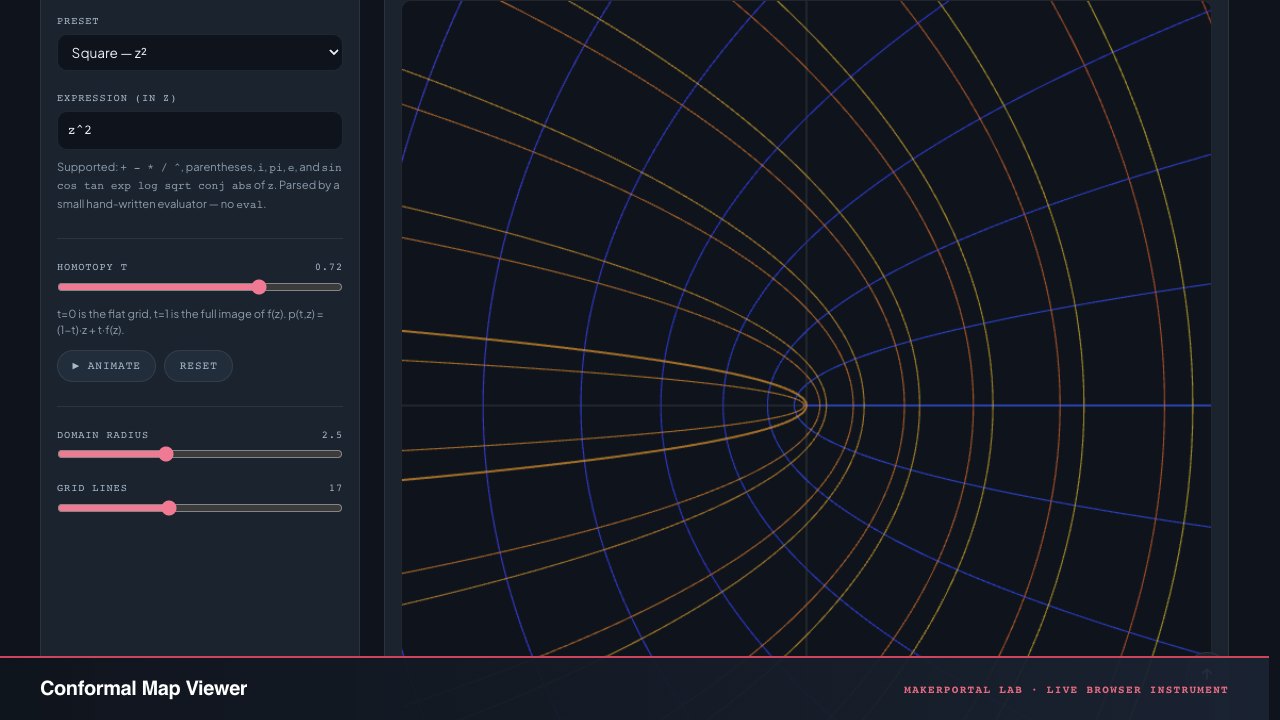This screenshot has height=720, width=1280.
Task: Click the DOMAIN RADIUS label
Action: coord(103,435)
